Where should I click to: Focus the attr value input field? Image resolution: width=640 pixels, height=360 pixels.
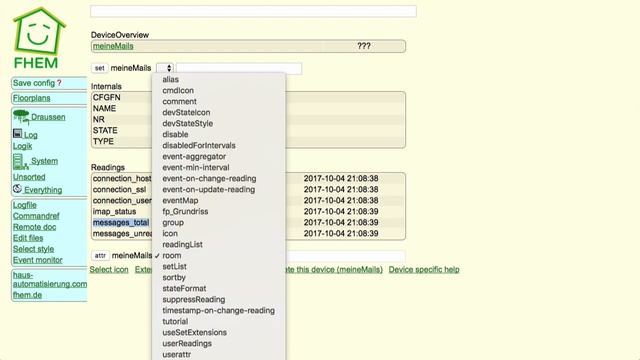(345, 256)
